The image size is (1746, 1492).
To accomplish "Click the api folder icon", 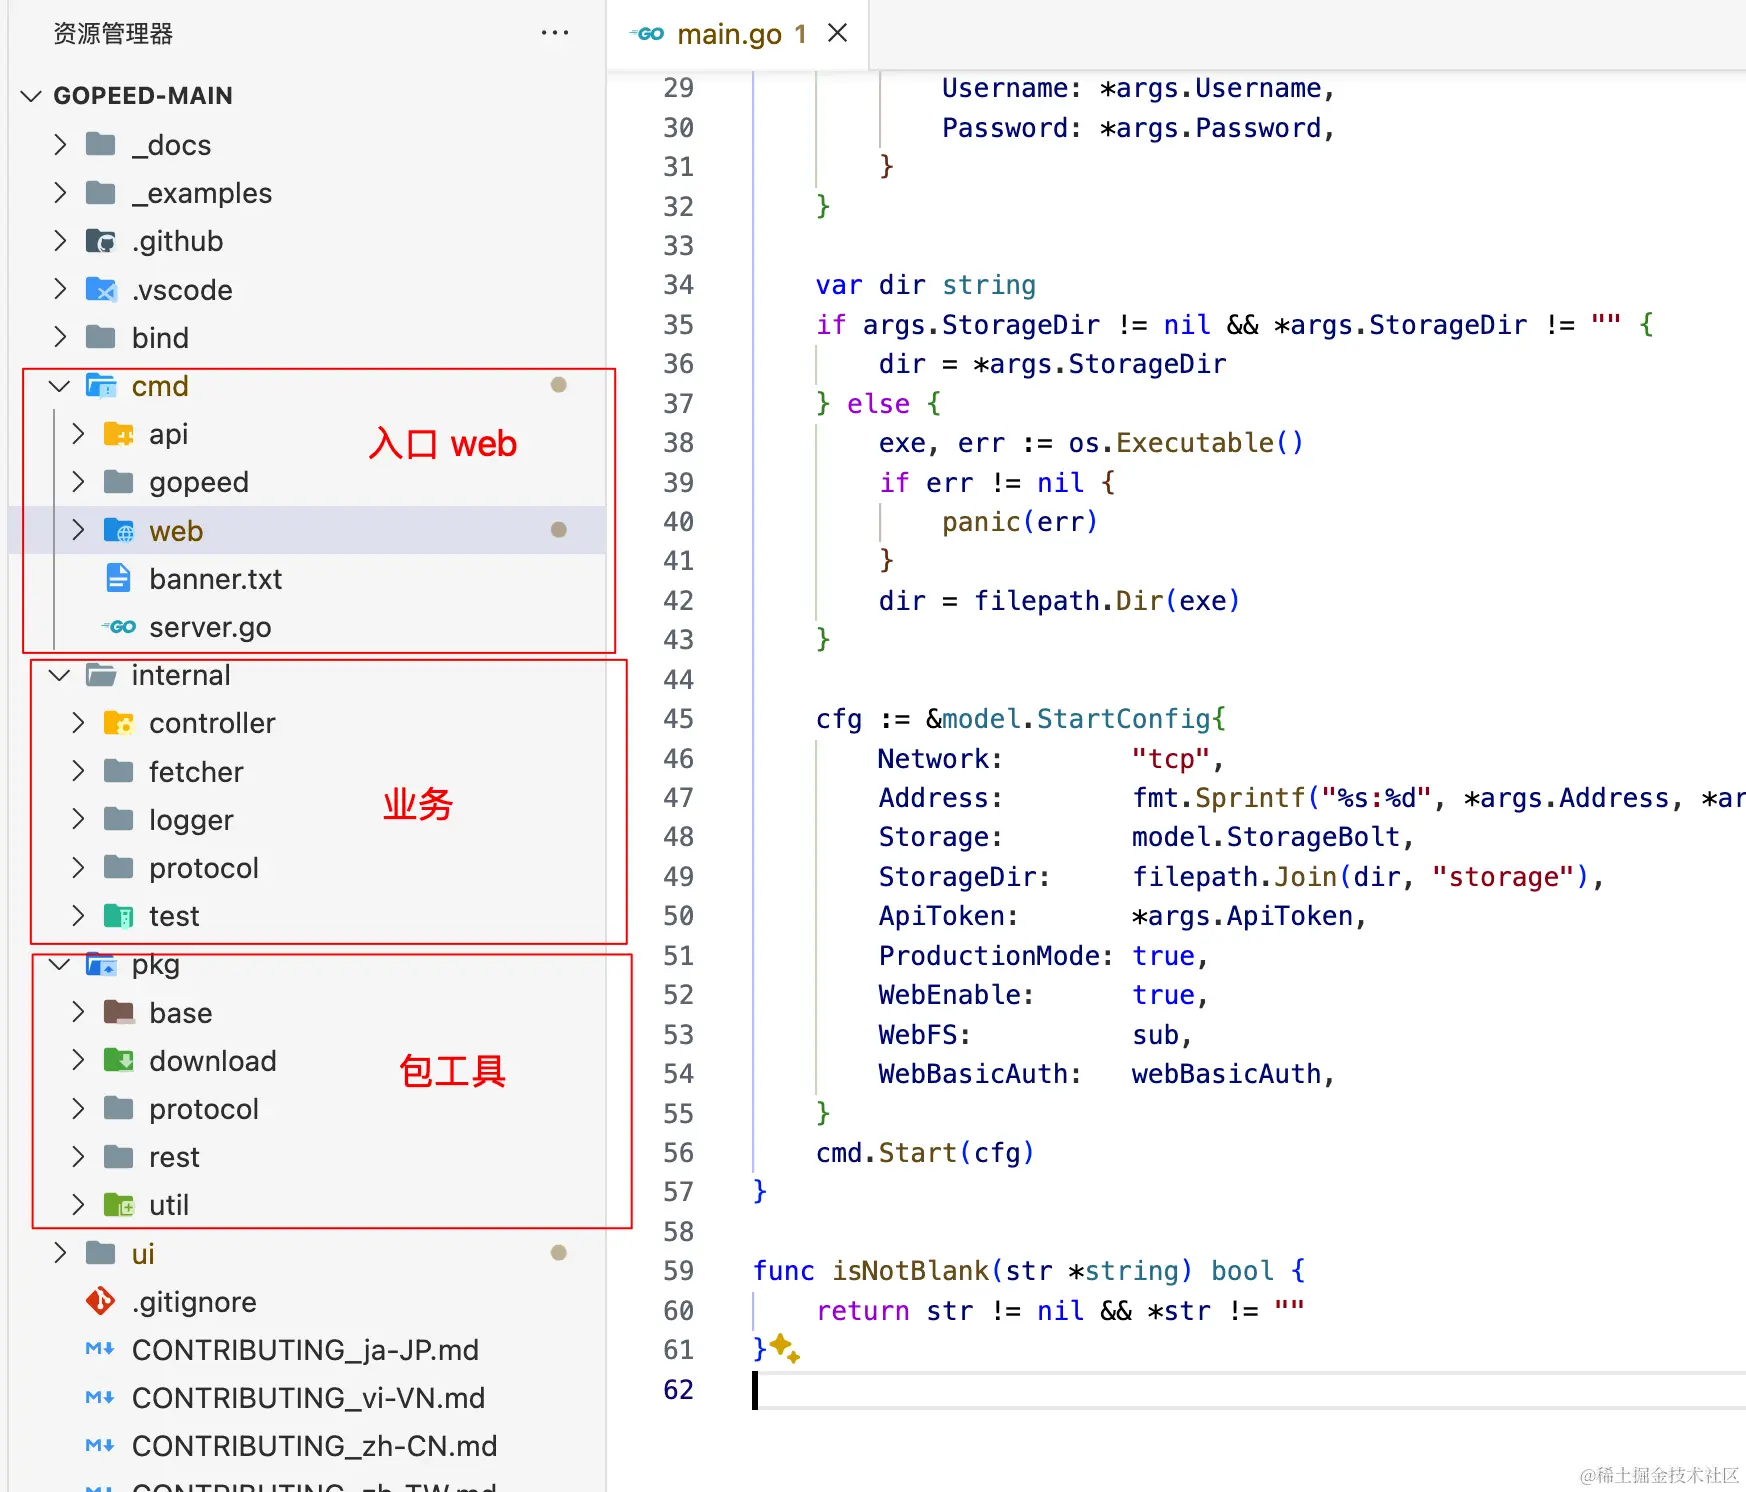I will point(119,434).
